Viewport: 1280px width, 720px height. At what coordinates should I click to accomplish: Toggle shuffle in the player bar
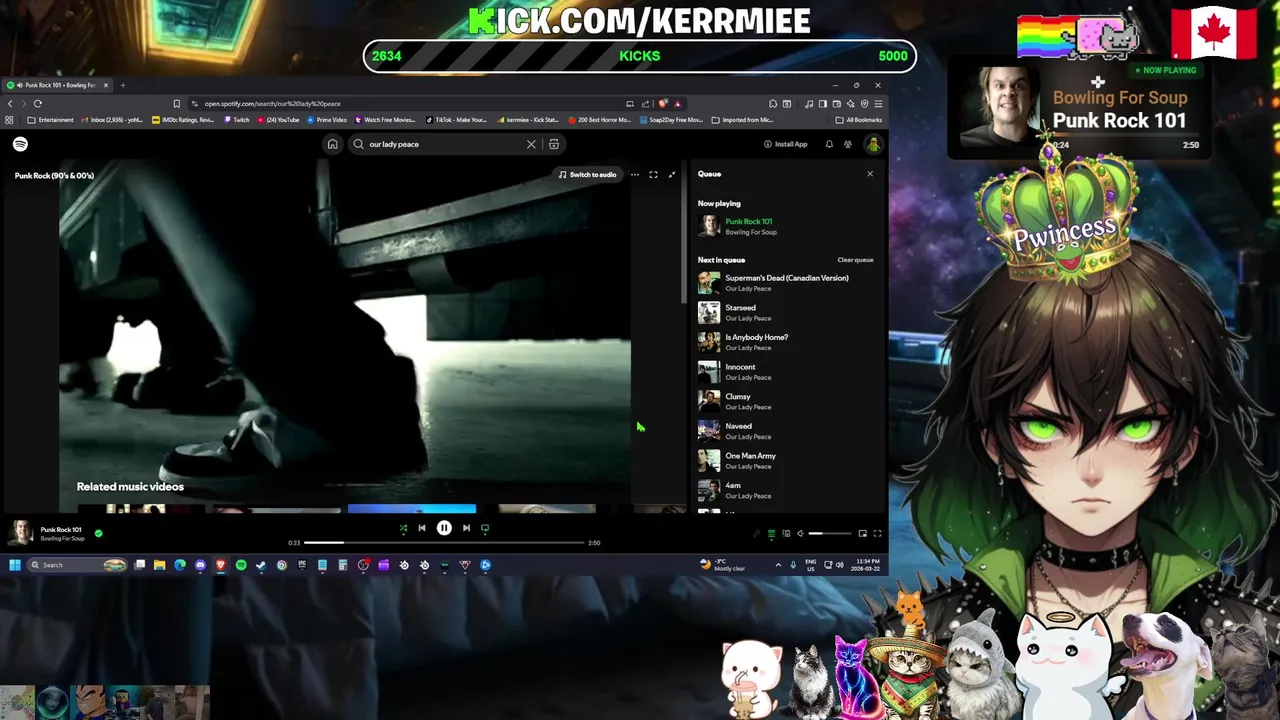[x=403, y=528]
